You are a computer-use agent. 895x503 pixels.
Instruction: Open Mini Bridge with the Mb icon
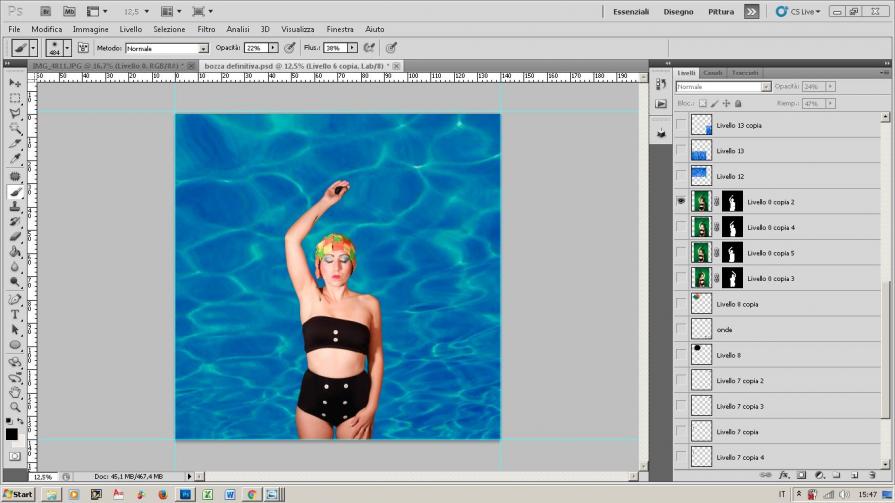pos(68,11)
